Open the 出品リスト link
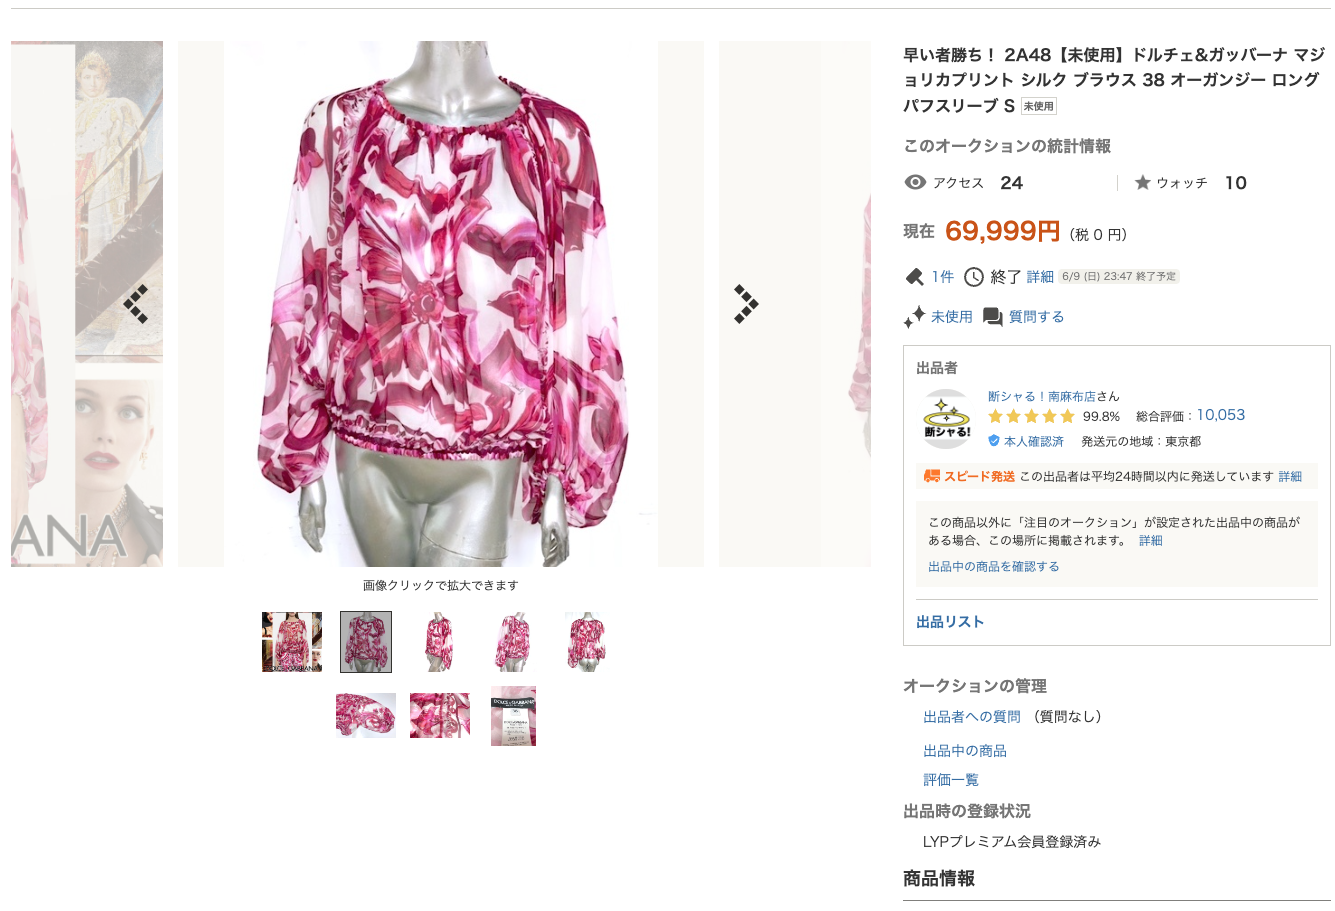 950,622
